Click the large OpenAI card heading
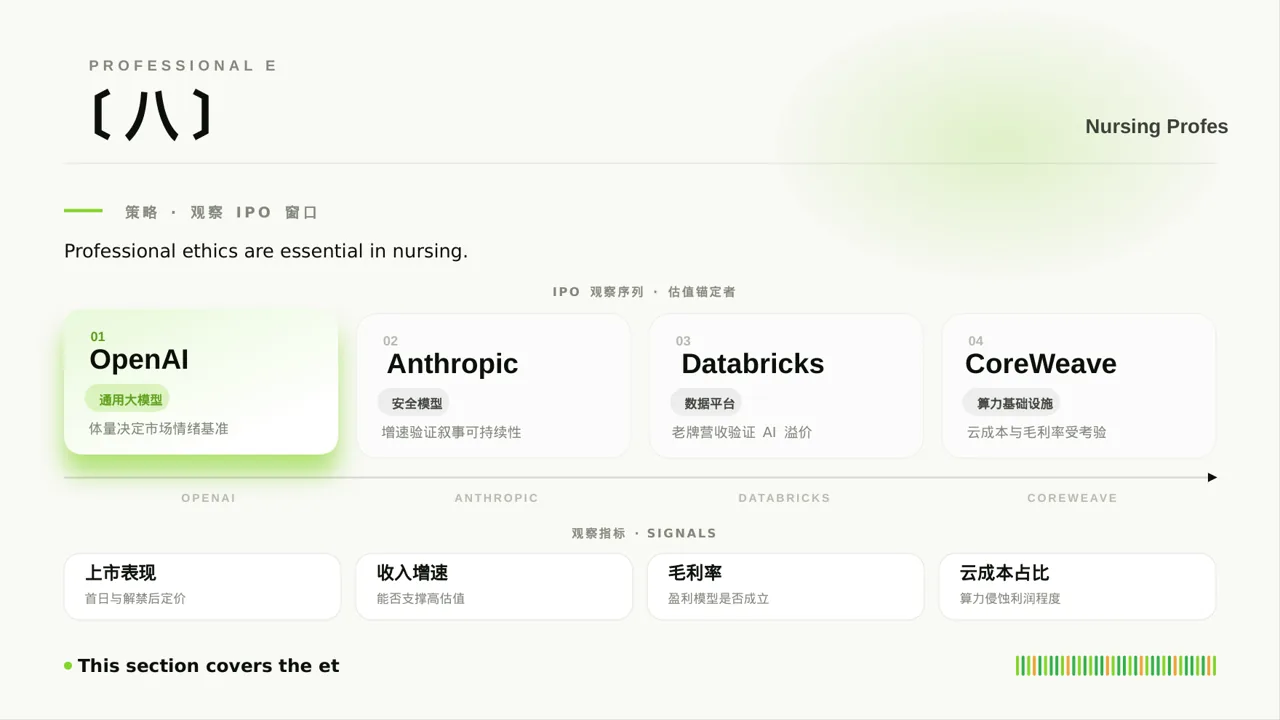1280x720 pixels. click(x=139, y=360)
